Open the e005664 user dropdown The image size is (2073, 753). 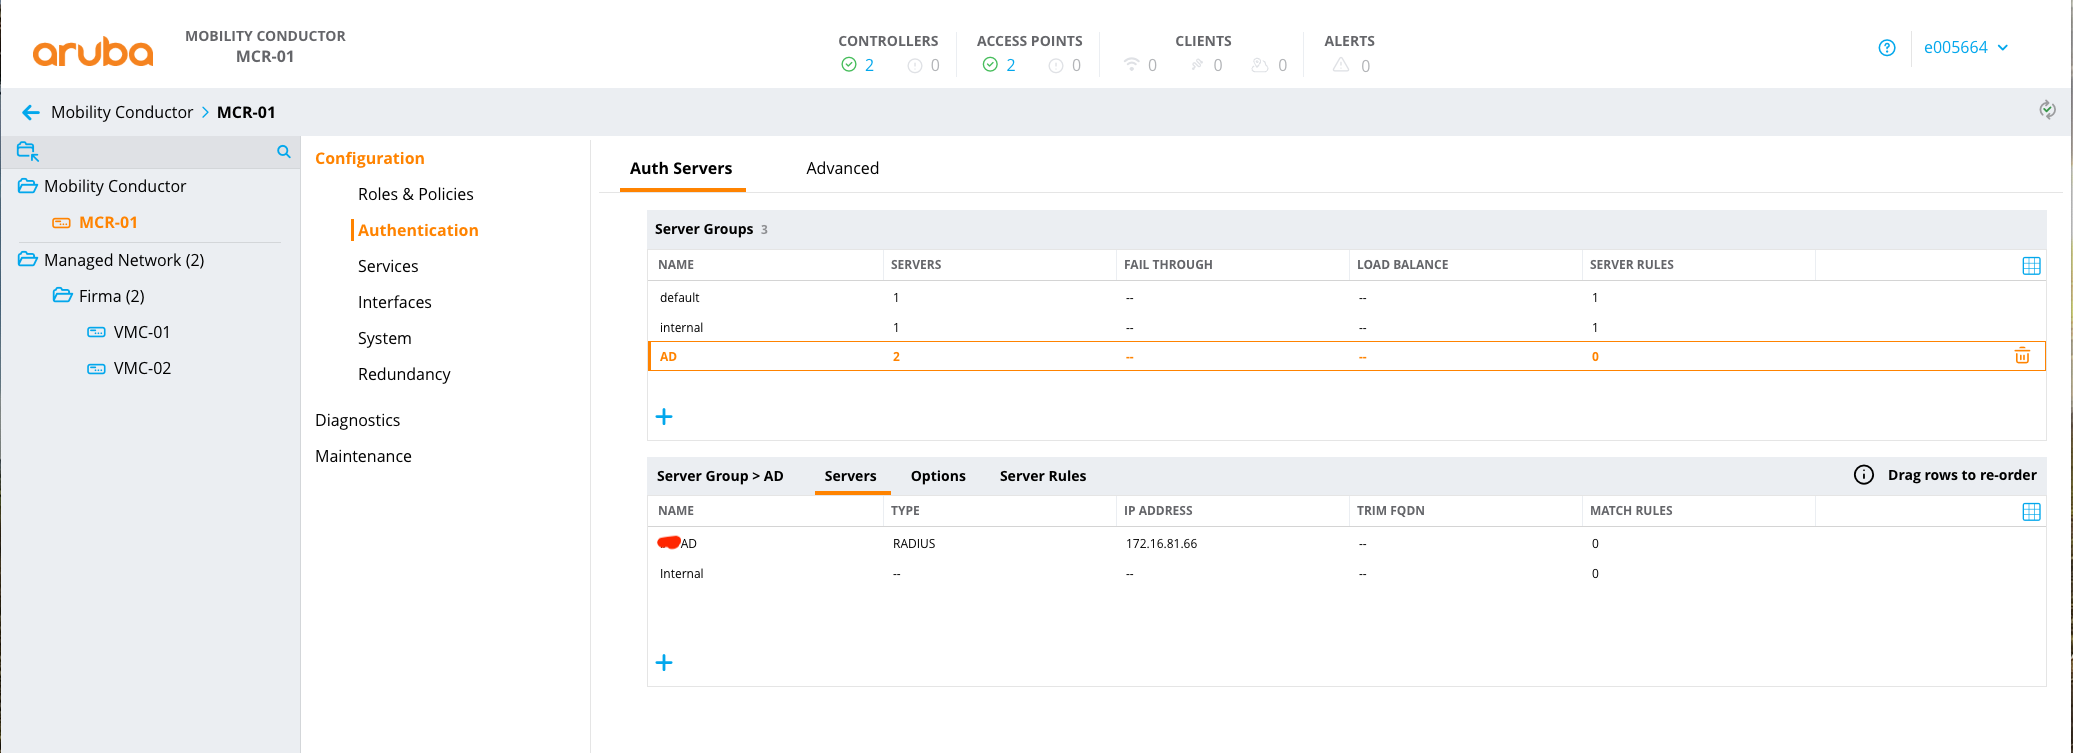click(x=1965, y=48)
